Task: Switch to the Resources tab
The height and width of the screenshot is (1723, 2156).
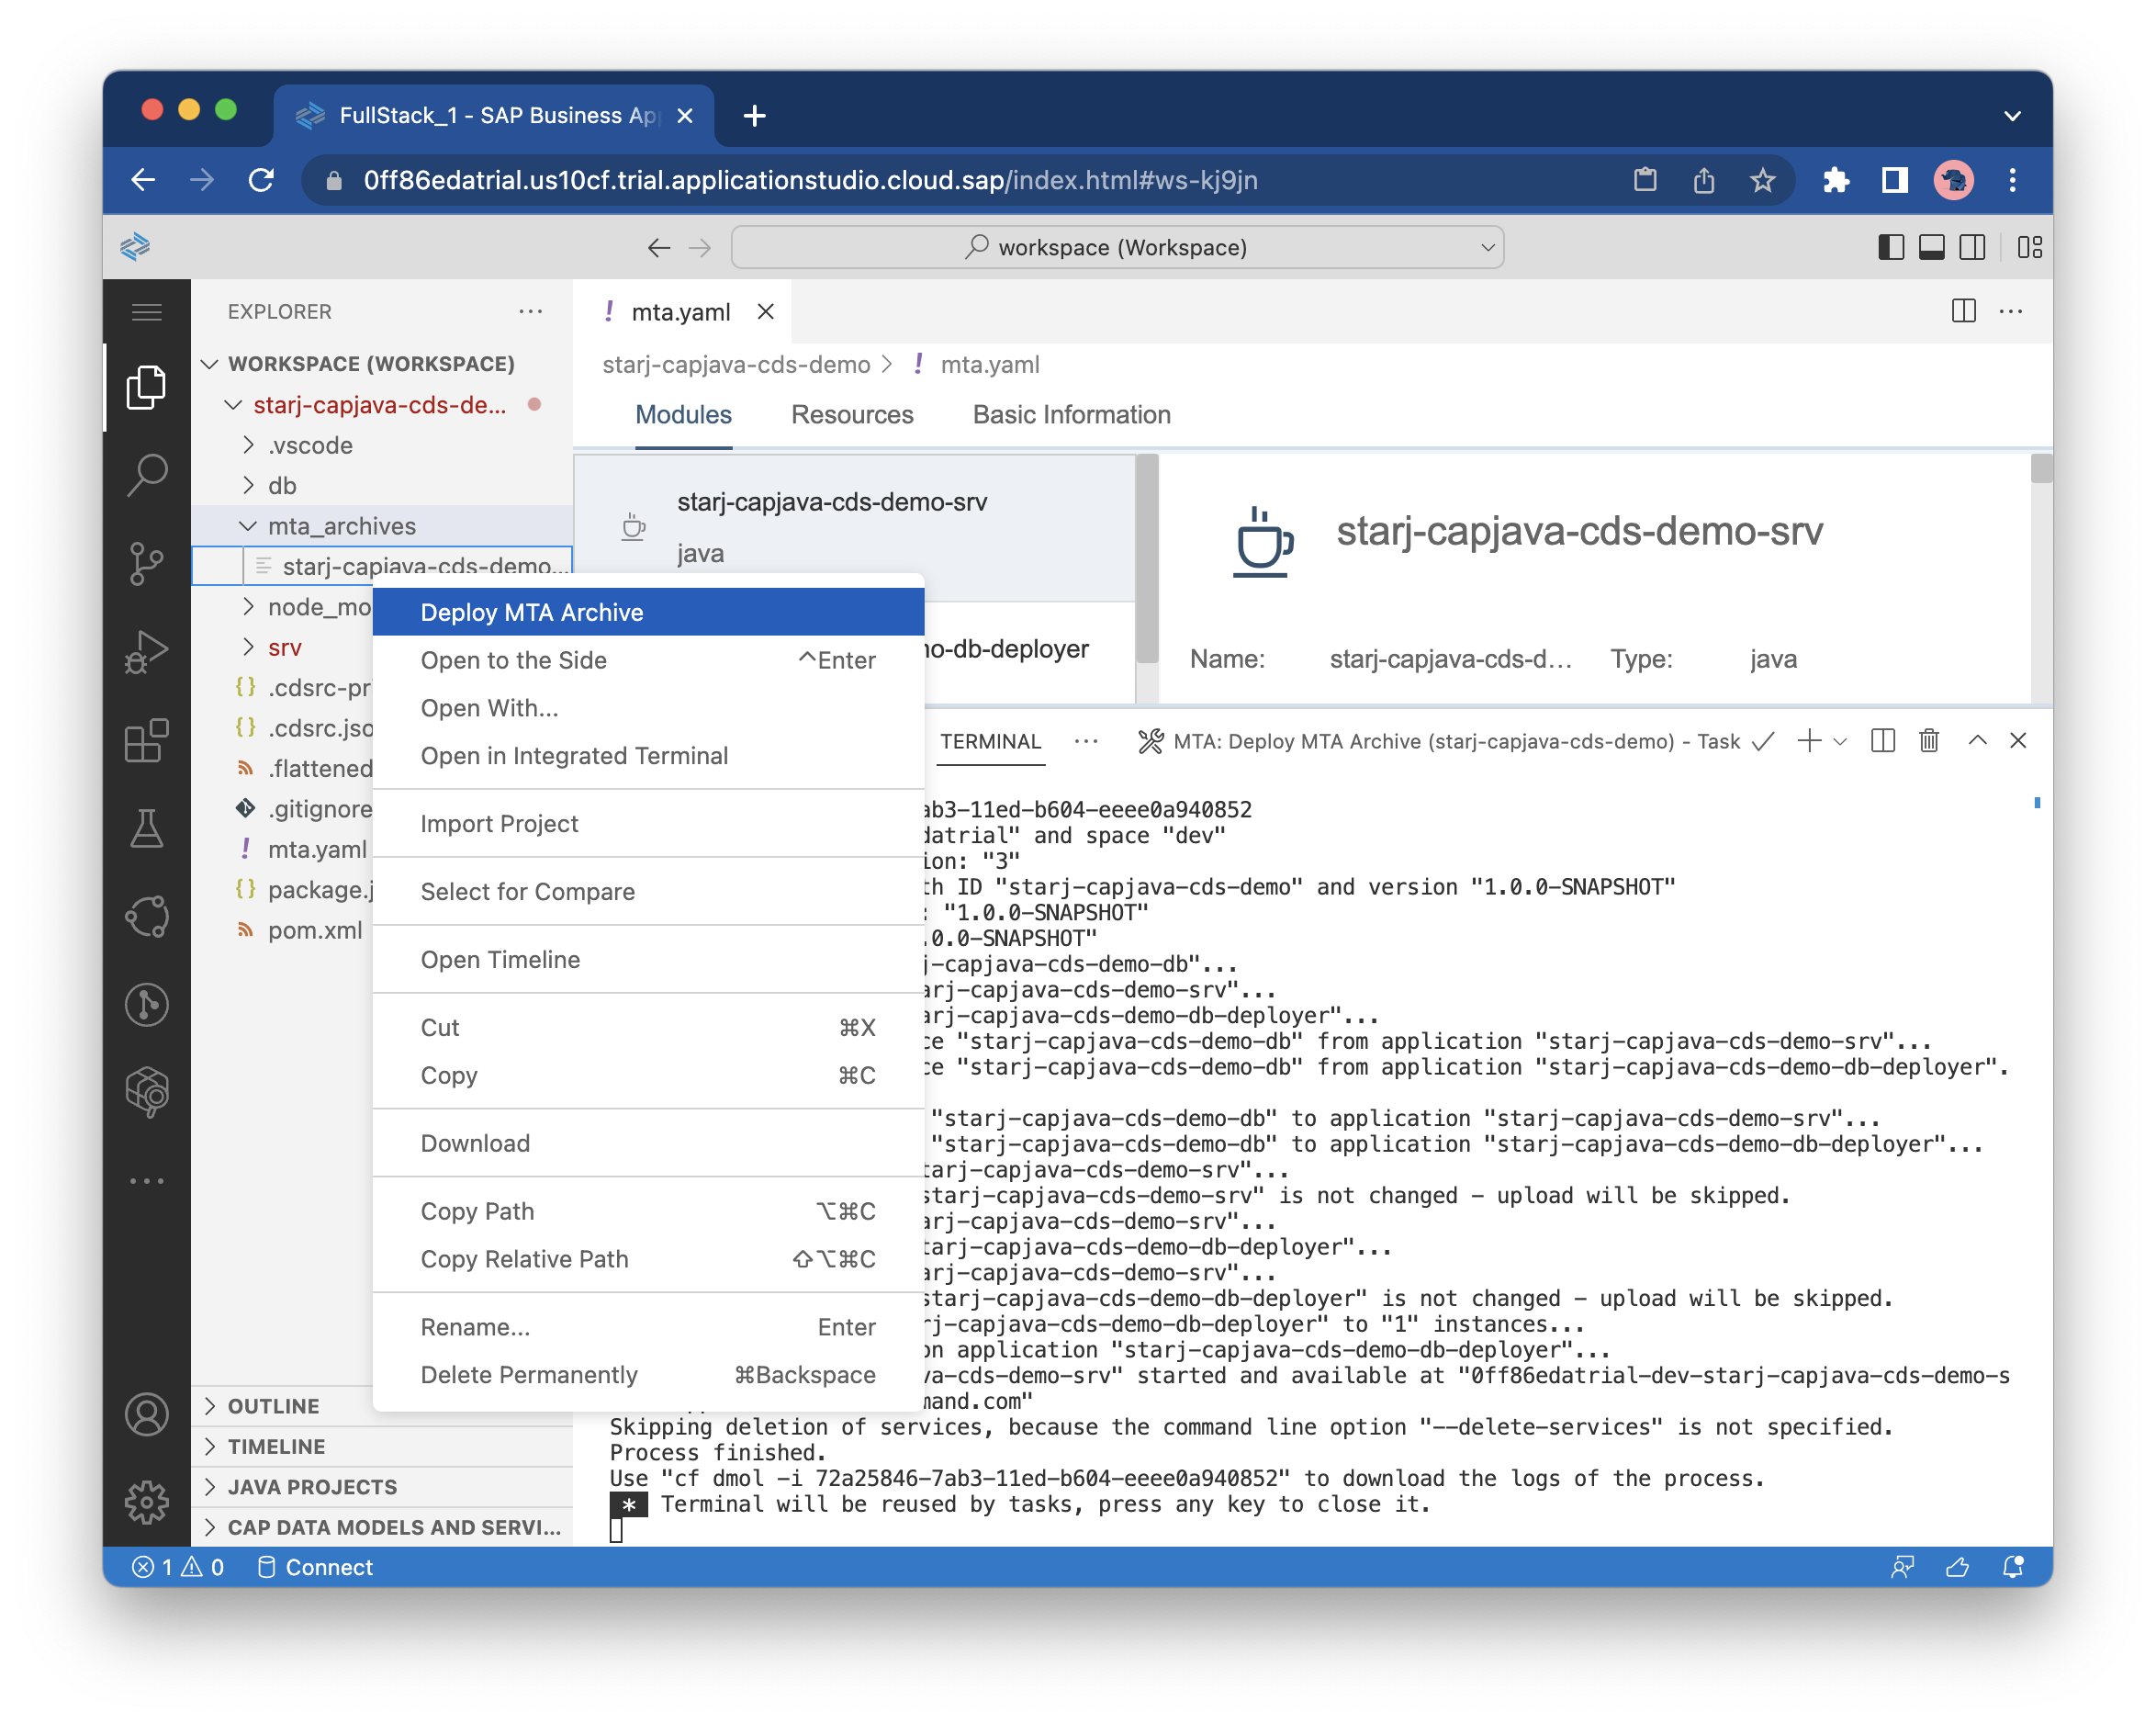Action: click(851, 415)
